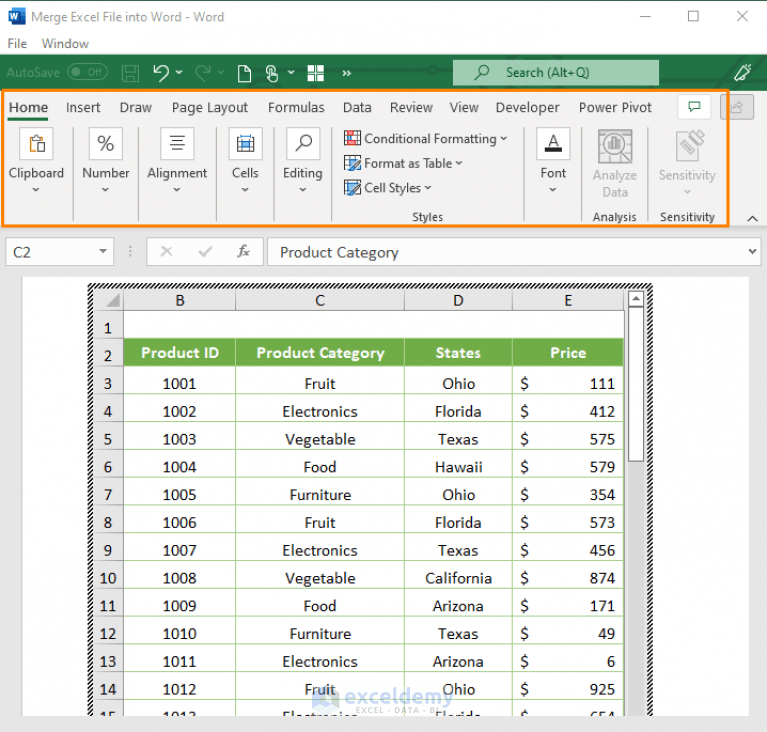Open the Touch/Mouse mode dropdown arrow
The height and width of the screenshot is (732, 767).
(x=291, y=72)
